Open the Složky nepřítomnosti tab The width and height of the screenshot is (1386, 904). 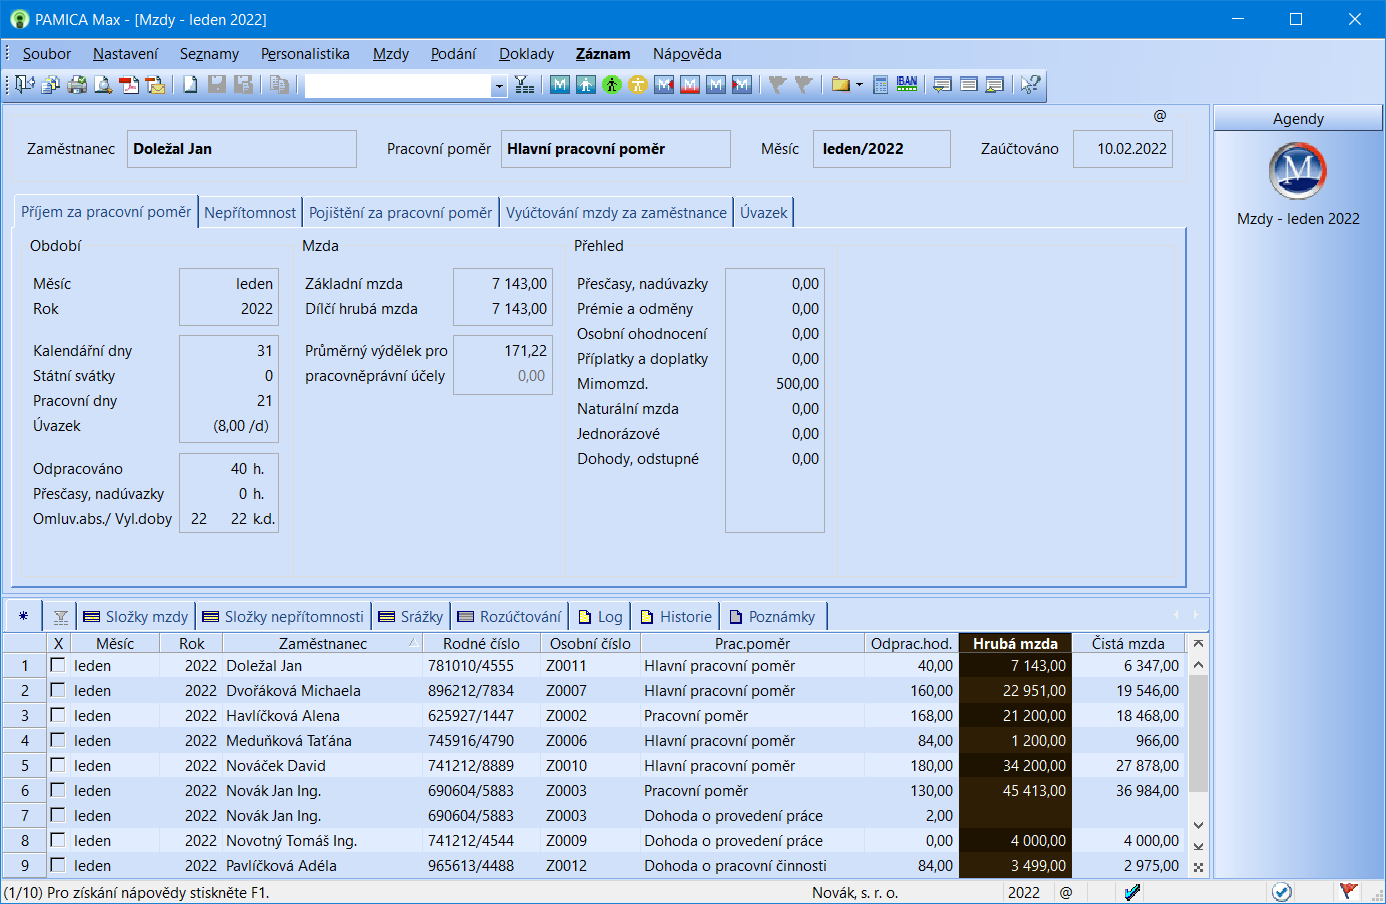283,617
